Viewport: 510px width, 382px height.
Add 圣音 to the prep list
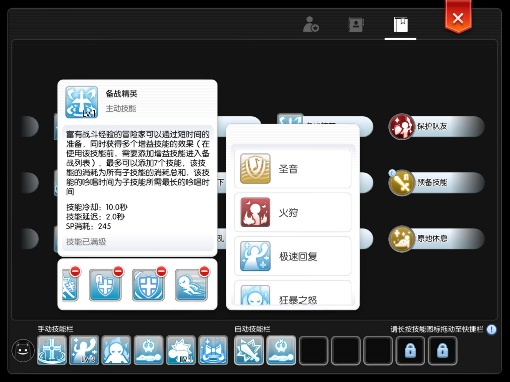click(293, 169)
